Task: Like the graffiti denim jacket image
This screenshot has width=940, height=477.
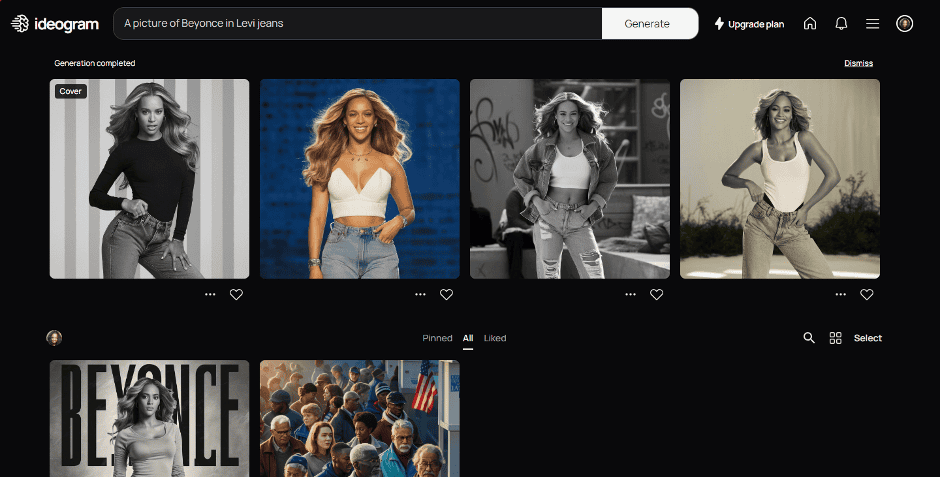Action: (656, 294)
